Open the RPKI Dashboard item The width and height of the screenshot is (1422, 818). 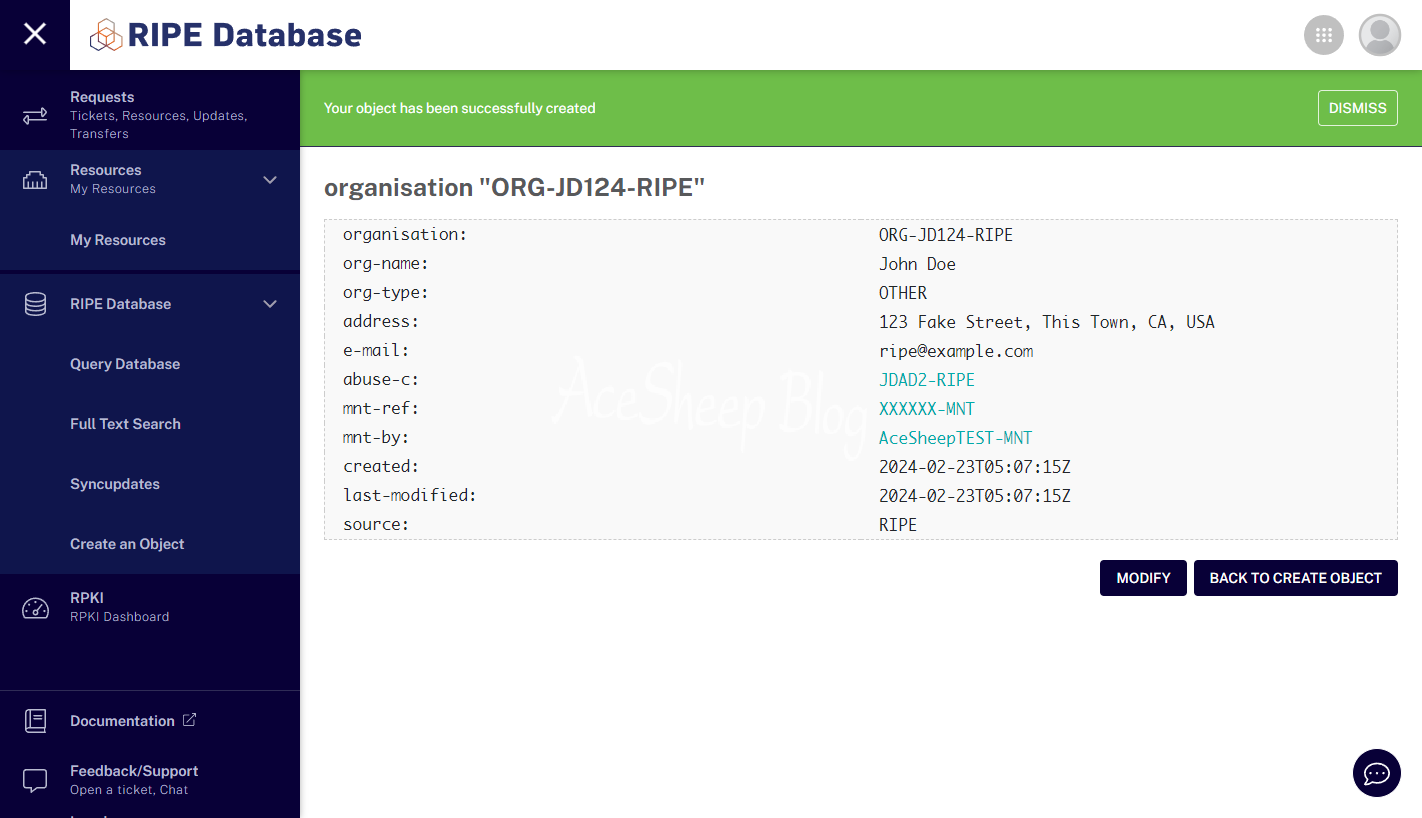click(x=150, y=607)
